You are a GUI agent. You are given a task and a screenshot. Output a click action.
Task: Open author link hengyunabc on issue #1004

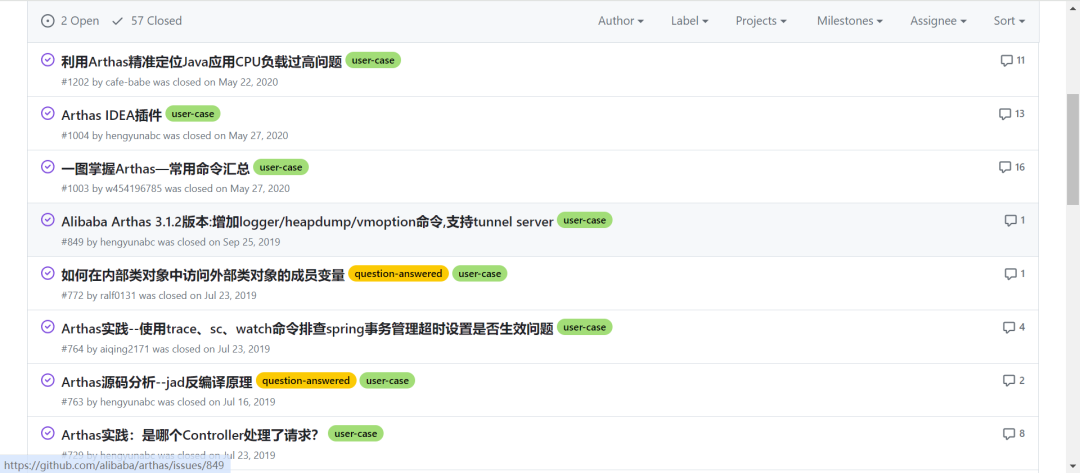click(x=133, y=135)
